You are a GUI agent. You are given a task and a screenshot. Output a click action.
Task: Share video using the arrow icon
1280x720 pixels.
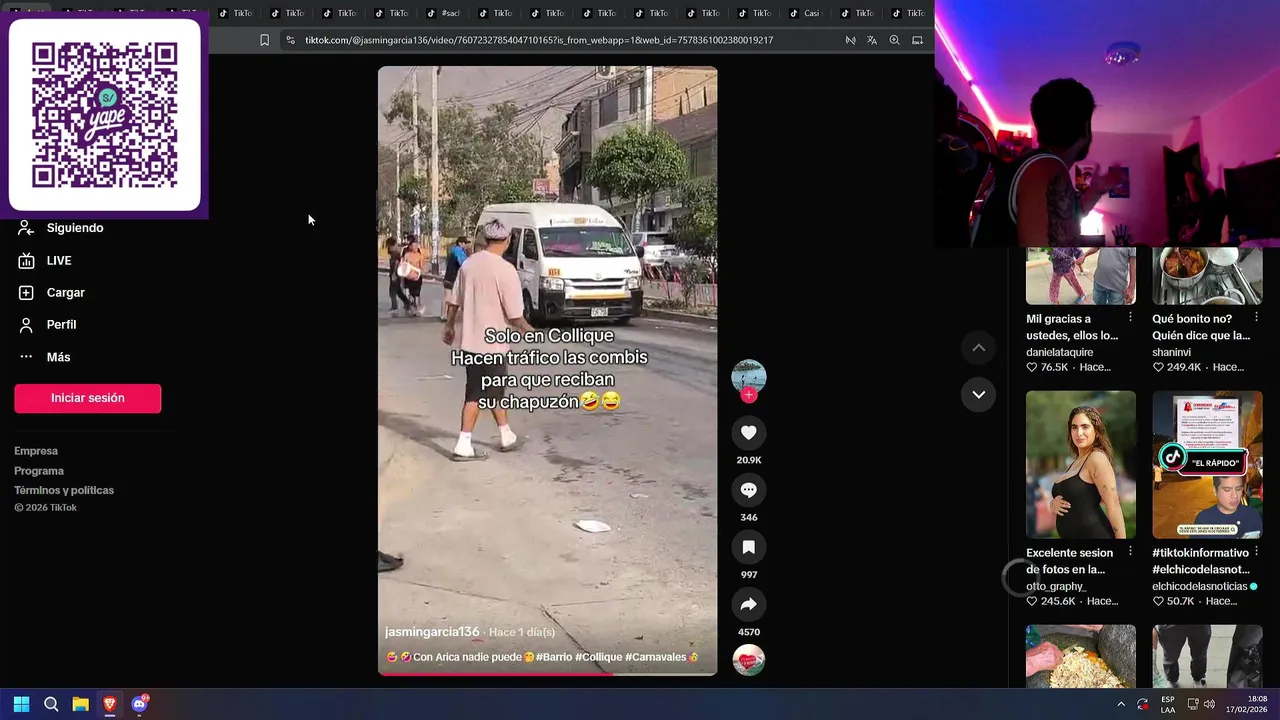748,604
